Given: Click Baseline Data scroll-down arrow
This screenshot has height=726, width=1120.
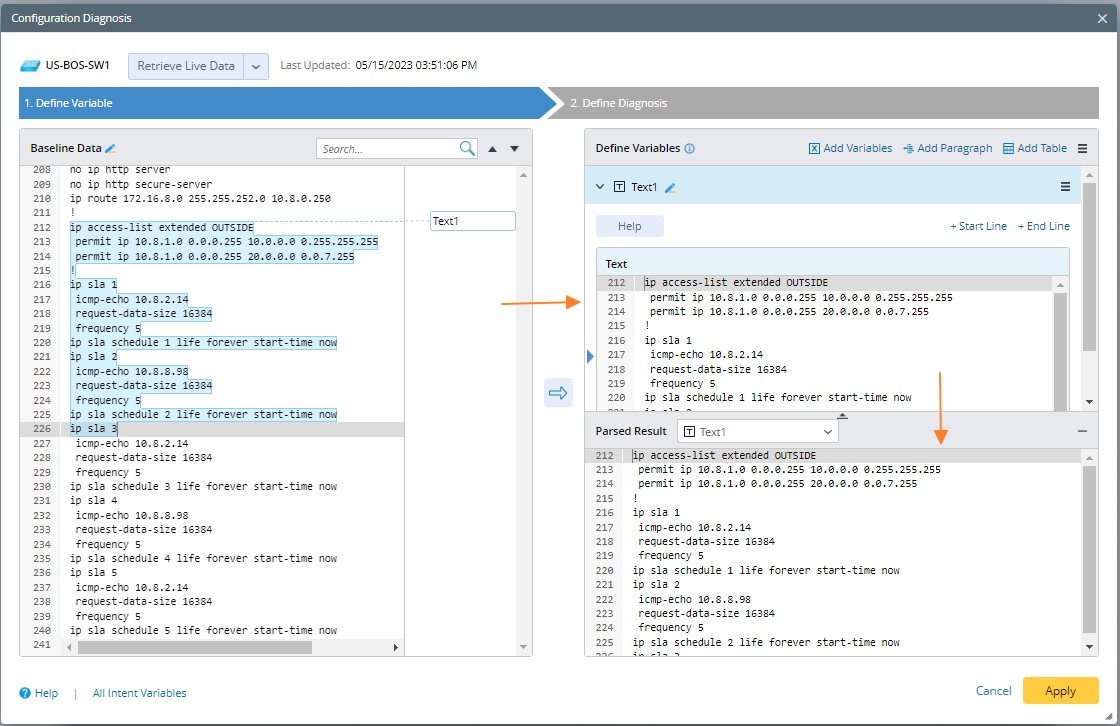Looking at the screenshot, I should 523,647.
